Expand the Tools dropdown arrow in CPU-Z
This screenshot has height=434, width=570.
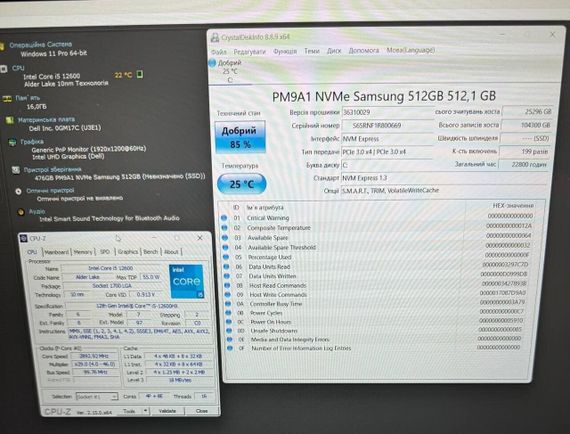point(145,411)
